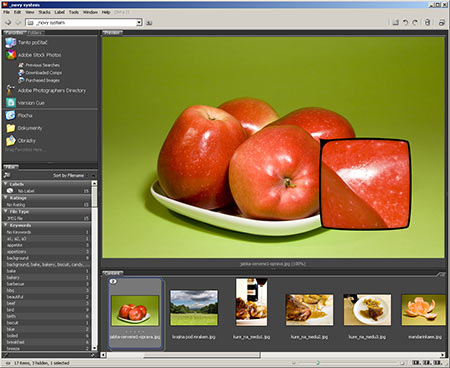Select the Content panel tab
The width and height of the screenshot is (450, 368).
113,273
